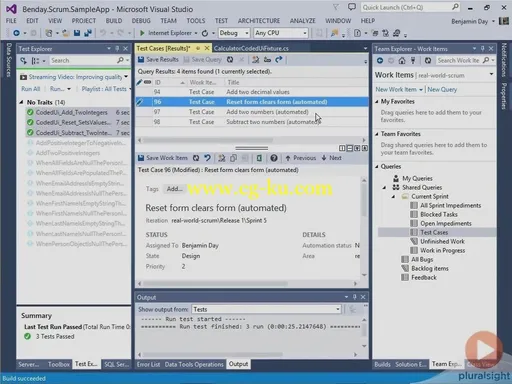Click the browser refresh icon beside Internet Explorer
The width and height of the screenshot is (512, 384).
(x=205, y=33)
